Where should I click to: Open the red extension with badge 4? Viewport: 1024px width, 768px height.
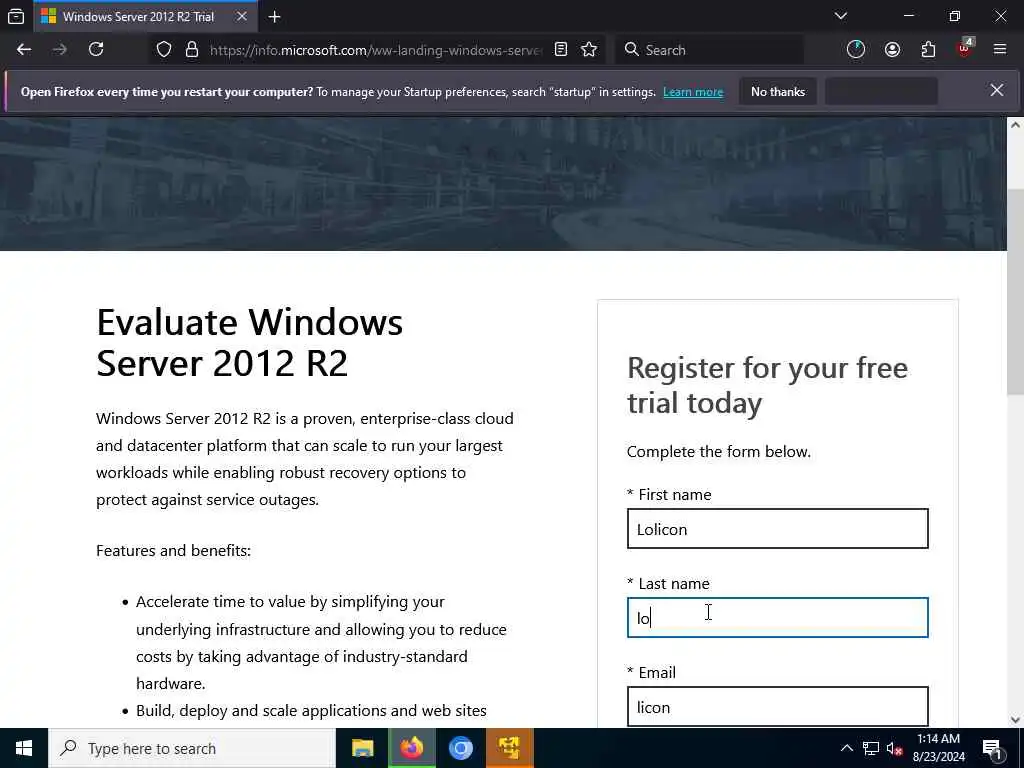(x=965, y=48)
